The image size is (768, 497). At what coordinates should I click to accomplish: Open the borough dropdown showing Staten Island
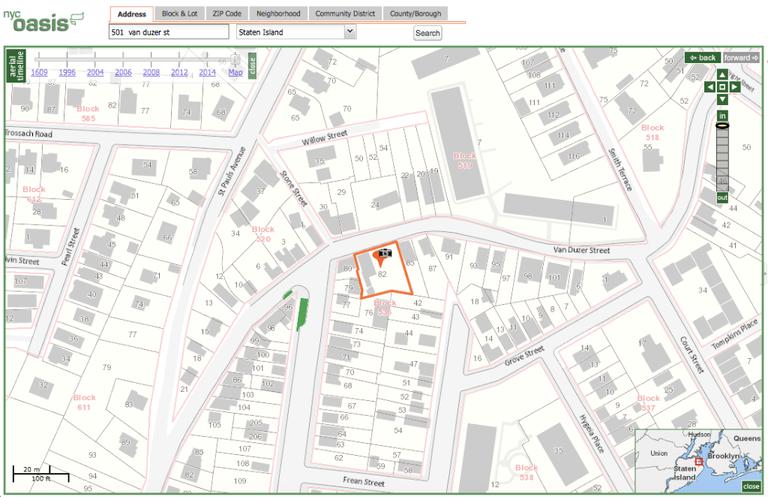pos(295,32)
